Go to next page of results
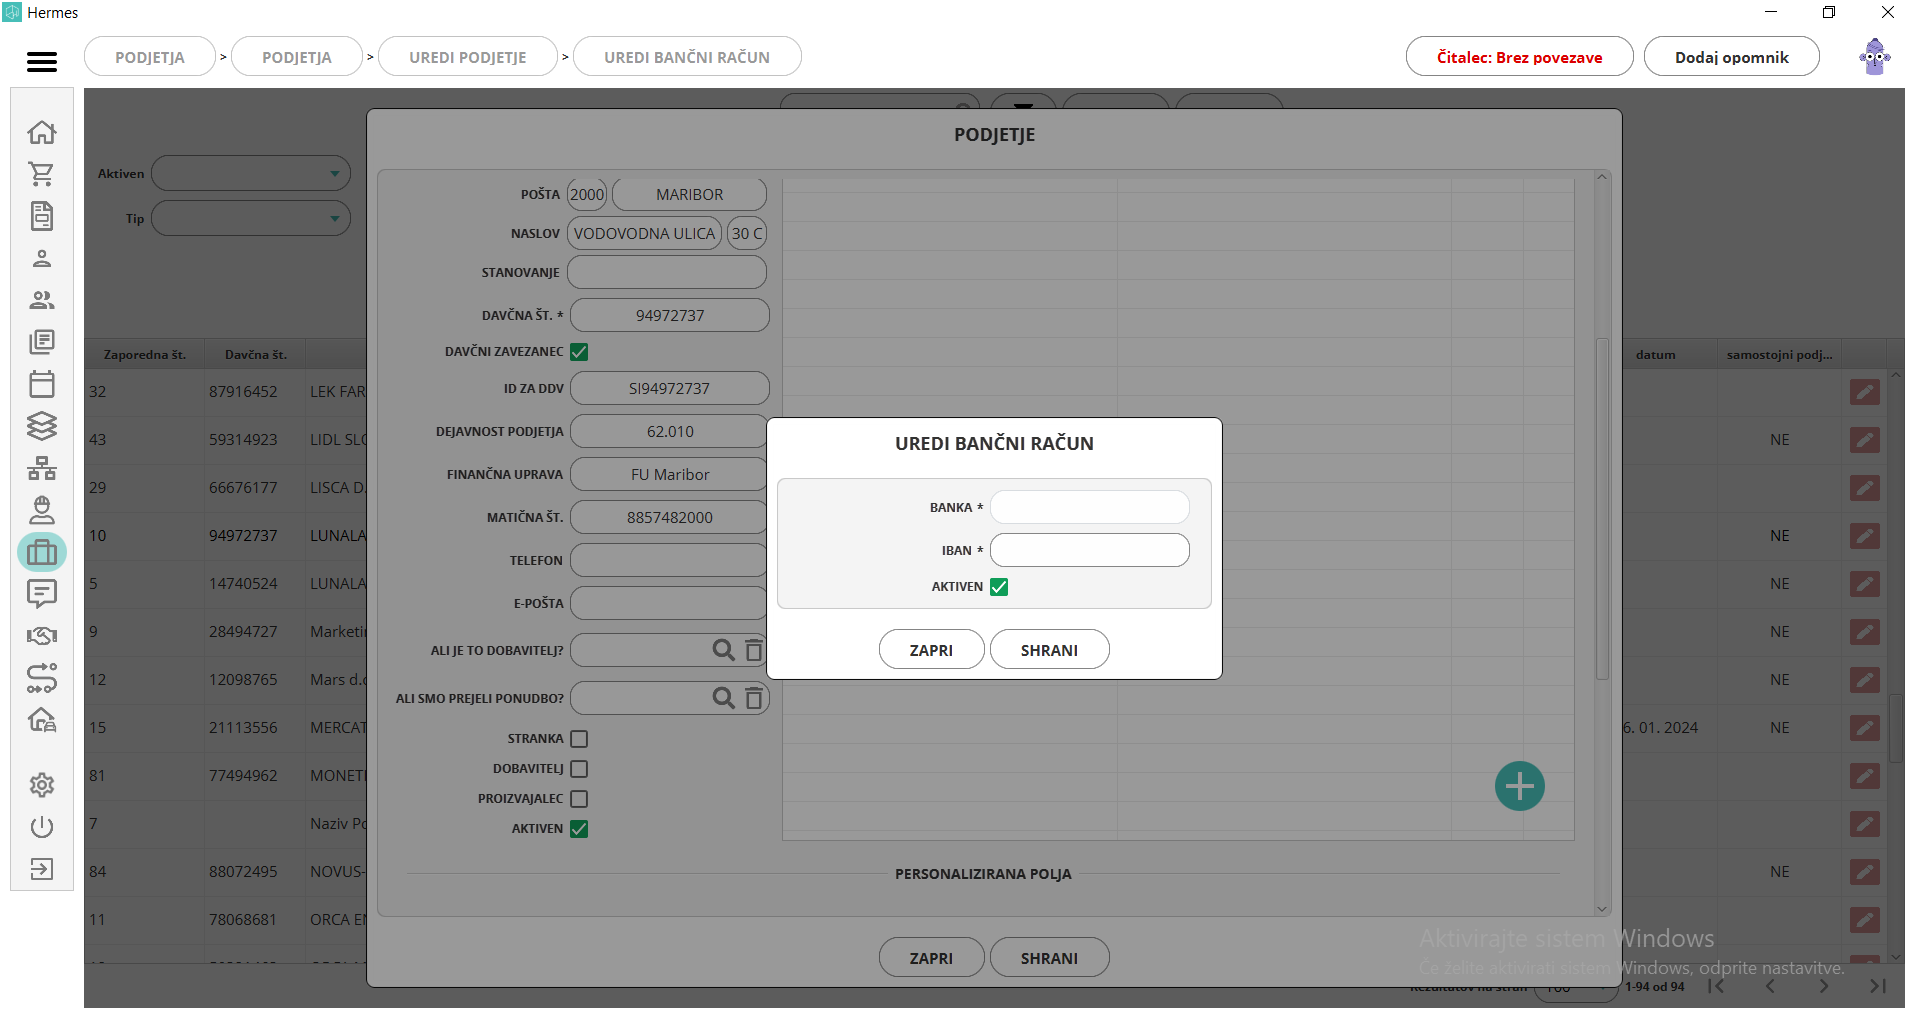This screenshot has height=1028, width=1917. tap(1824, 986)
